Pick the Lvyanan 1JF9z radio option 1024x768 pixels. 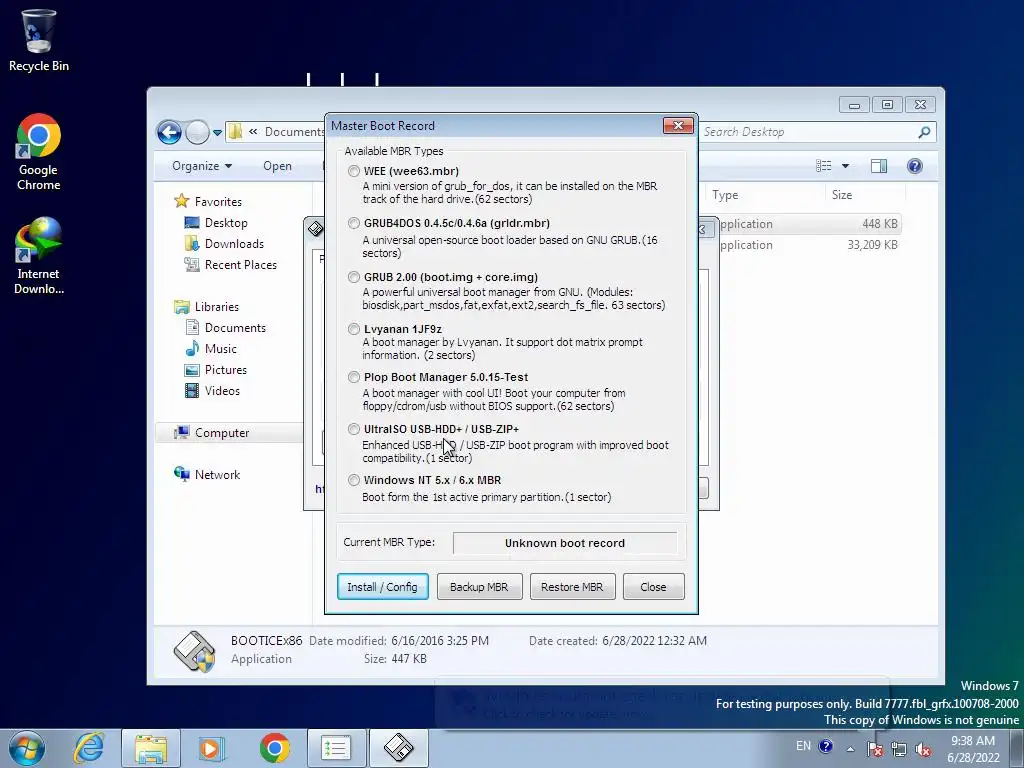(x=353, y=329)
